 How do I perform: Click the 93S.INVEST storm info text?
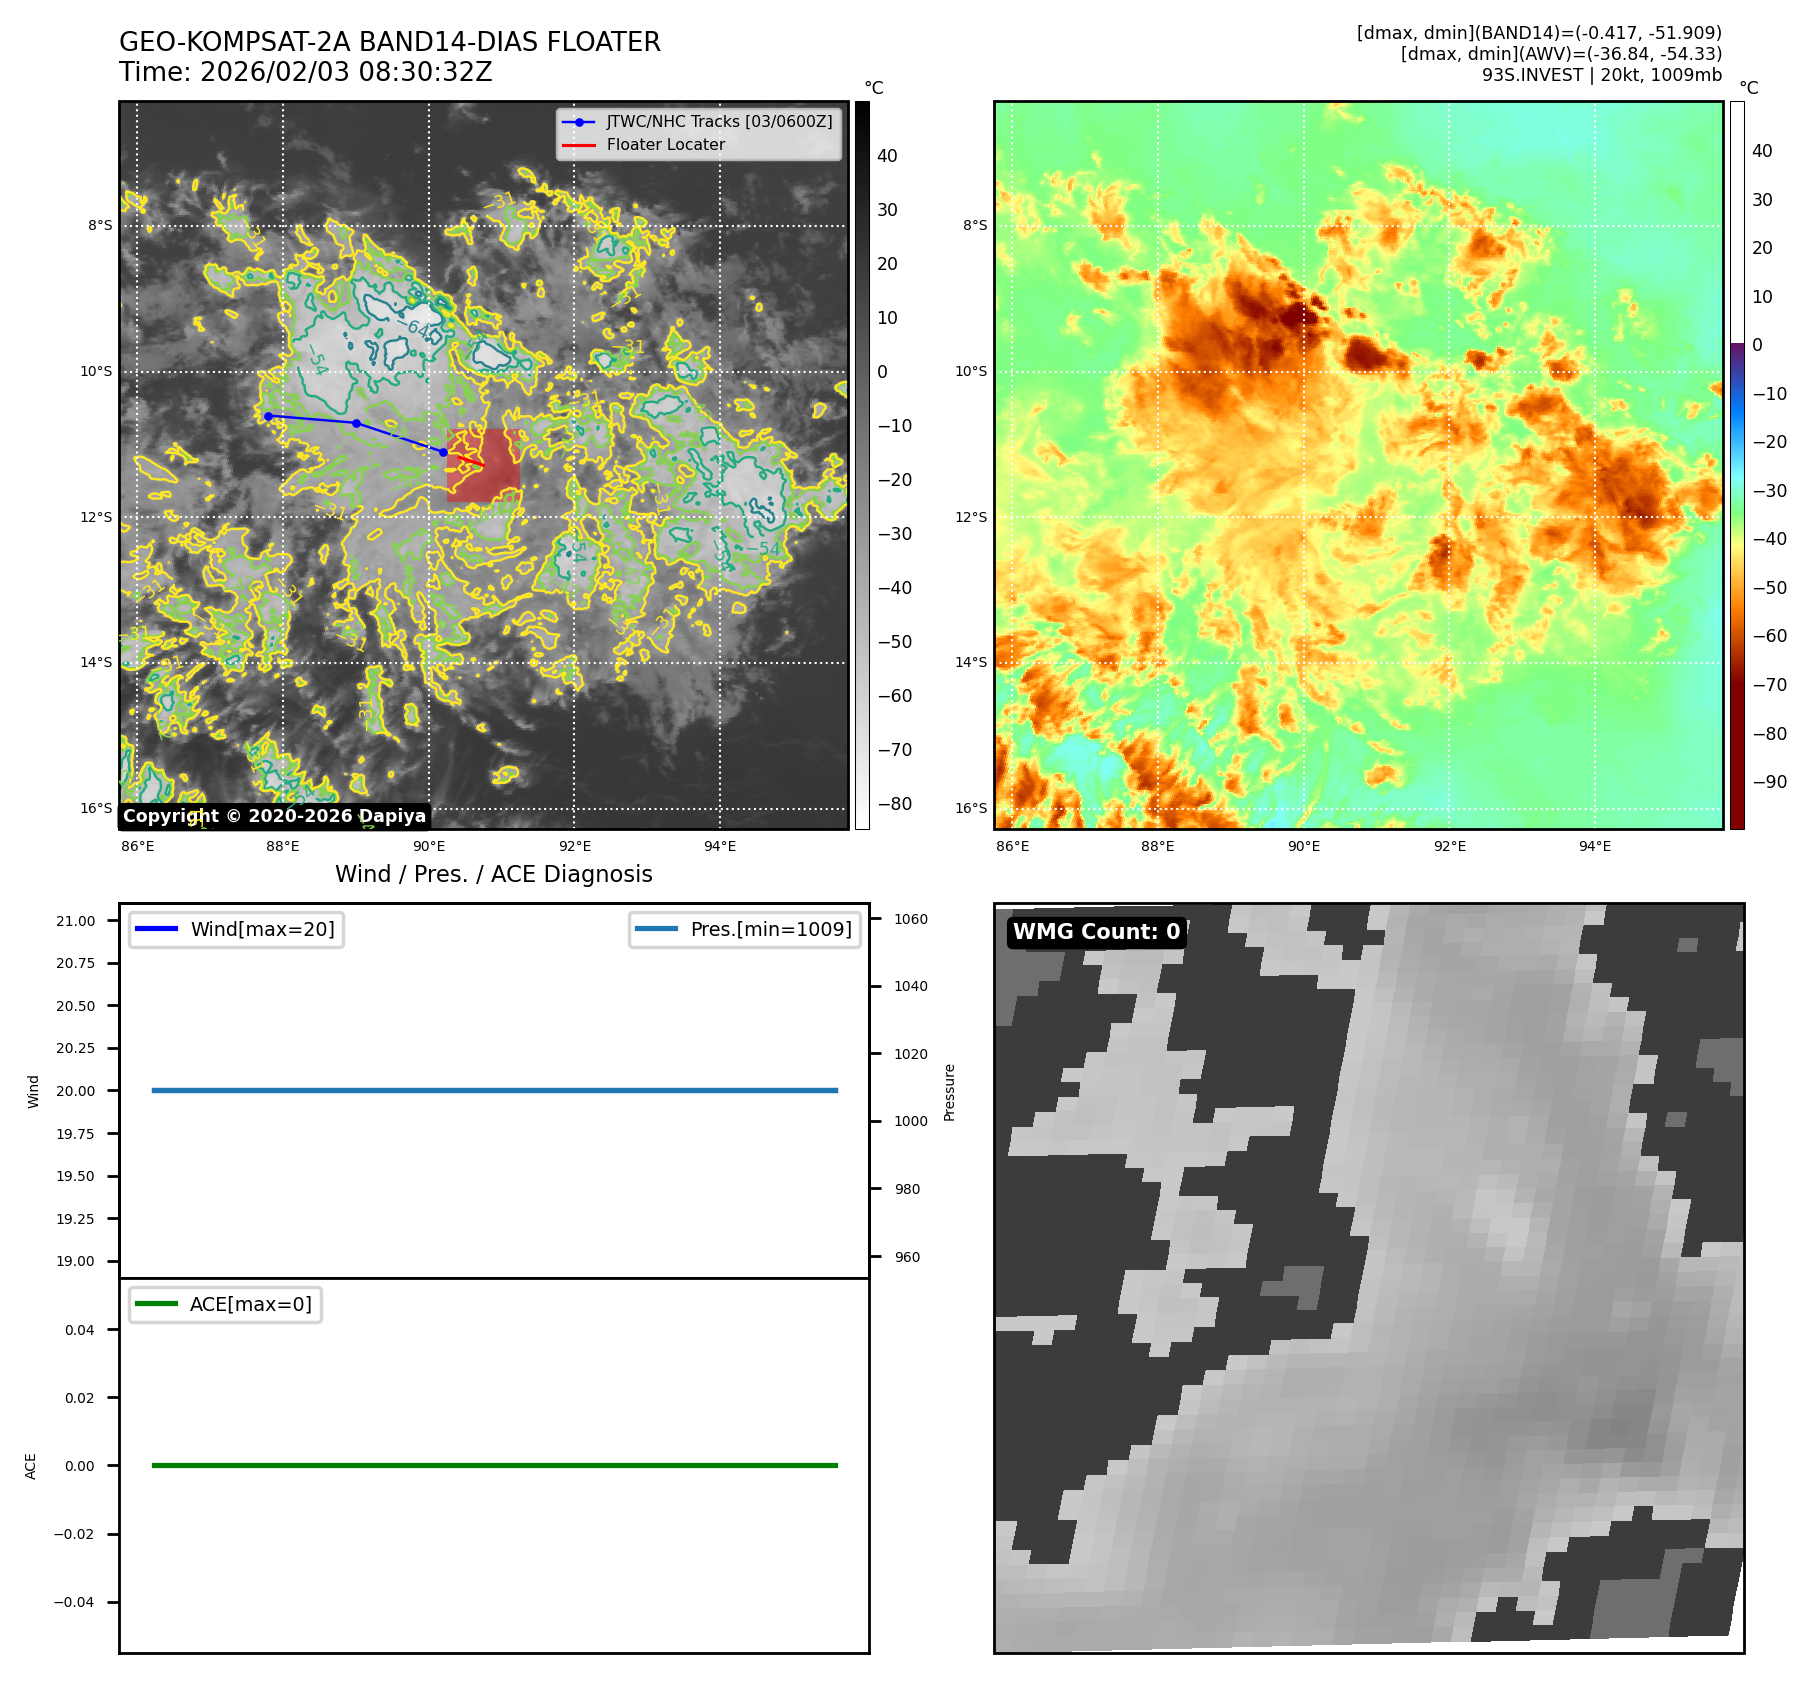[1601, 75]
